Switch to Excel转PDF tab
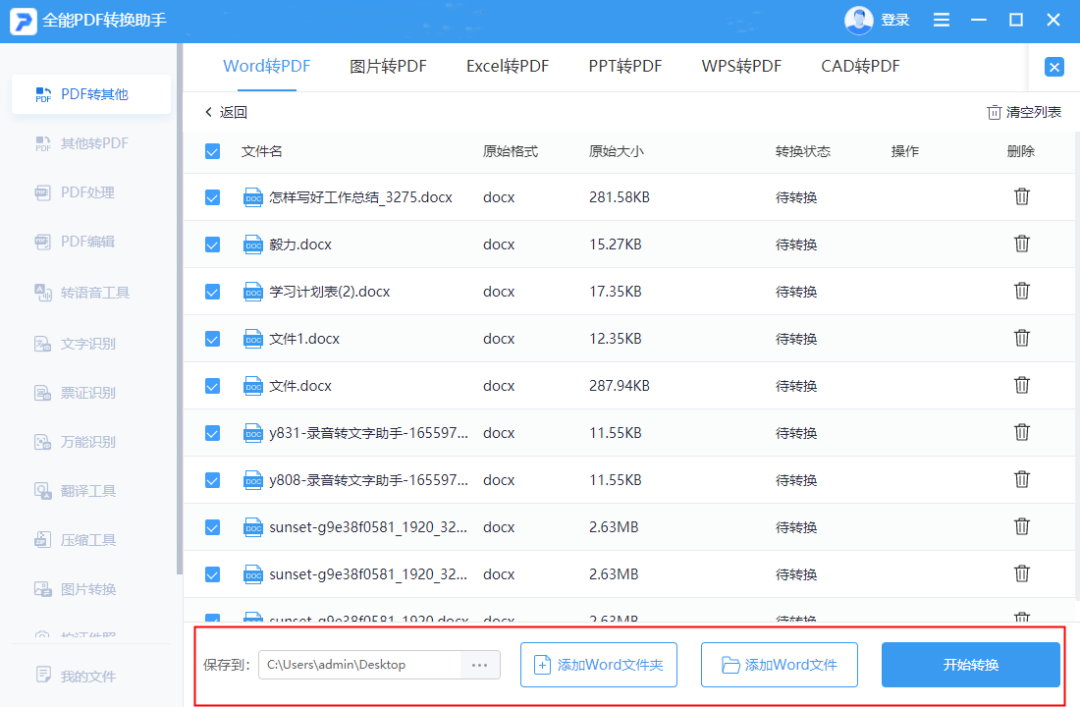This screenshot has height=707, width=1080. pos(507,66)
